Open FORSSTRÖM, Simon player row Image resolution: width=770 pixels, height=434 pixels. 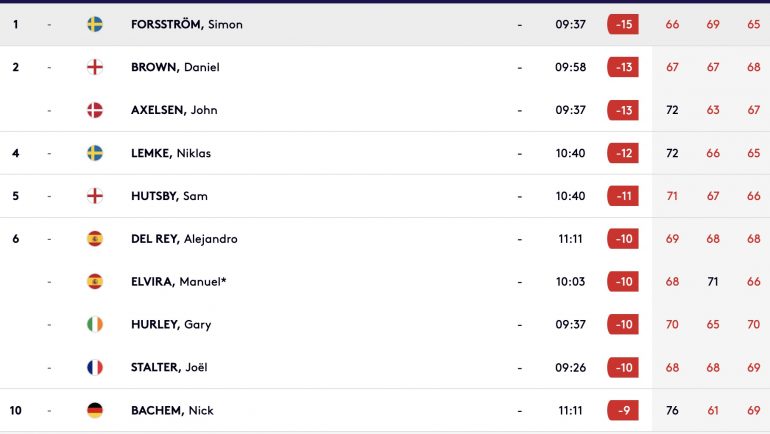click(x=385, y=25)
